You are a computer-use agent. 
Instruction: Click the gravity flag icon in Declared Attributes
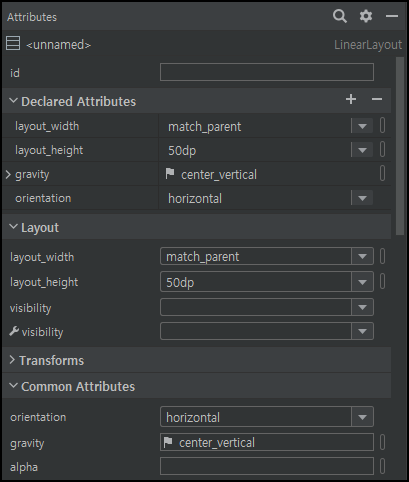click(170, 173)
